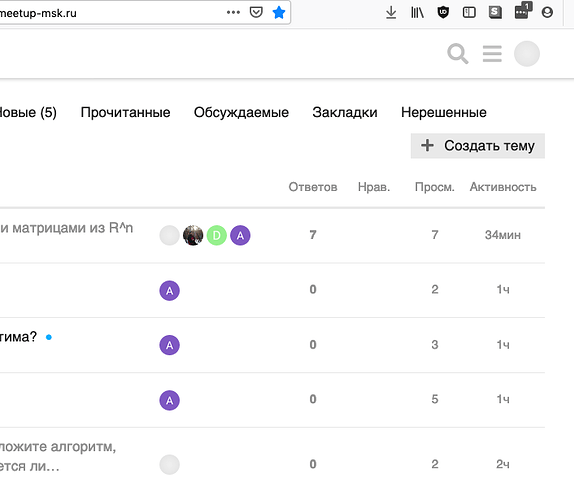The height and width of the screenshot is (500, 574).
Task: Open uBlock shield extension icon
Action: [443, 12]
